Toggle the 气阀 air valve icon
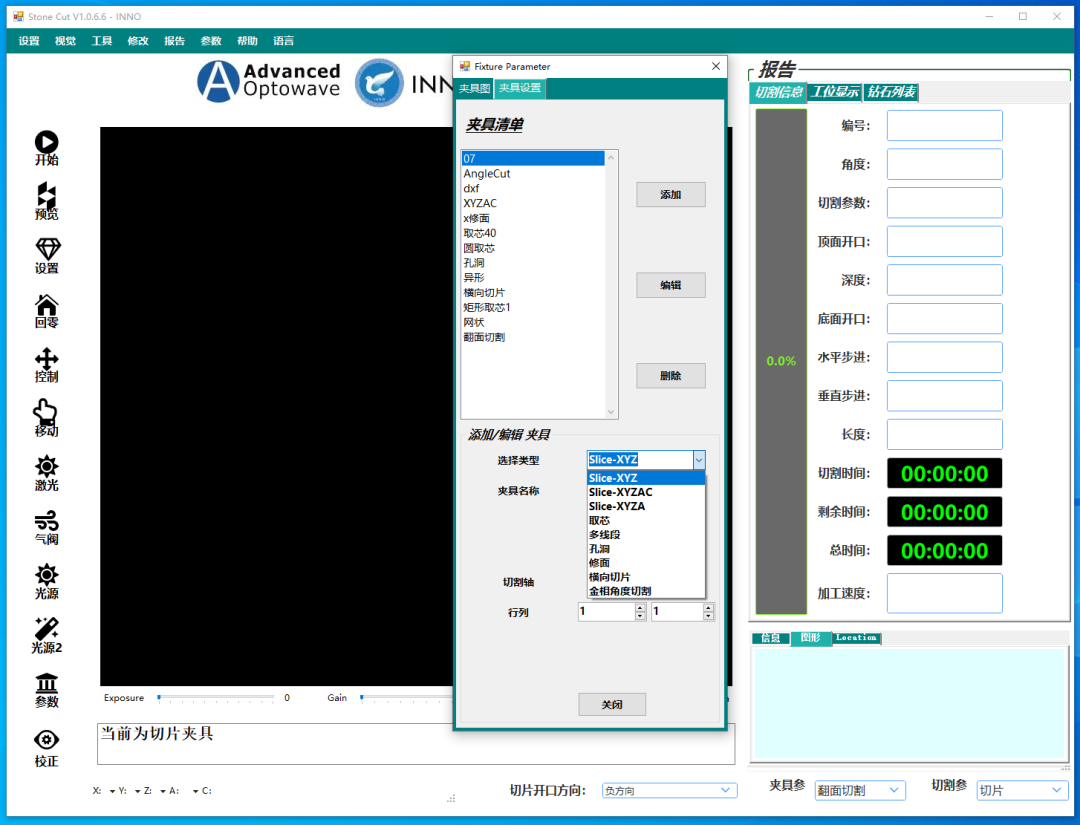Screen dimensions: 1080x825 point(46,521)
